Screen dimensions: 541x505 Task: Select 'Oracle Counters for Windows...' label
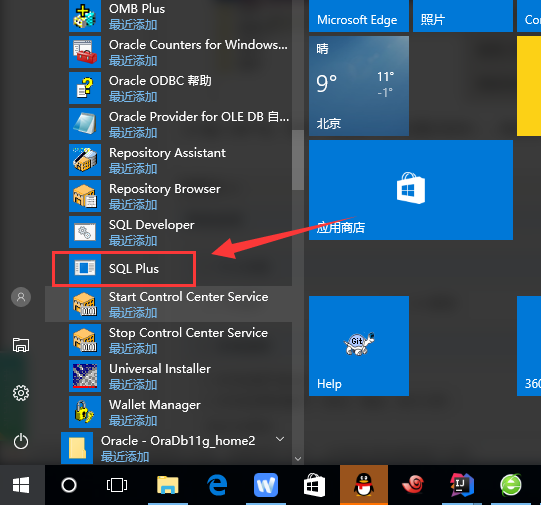point(198,45)
